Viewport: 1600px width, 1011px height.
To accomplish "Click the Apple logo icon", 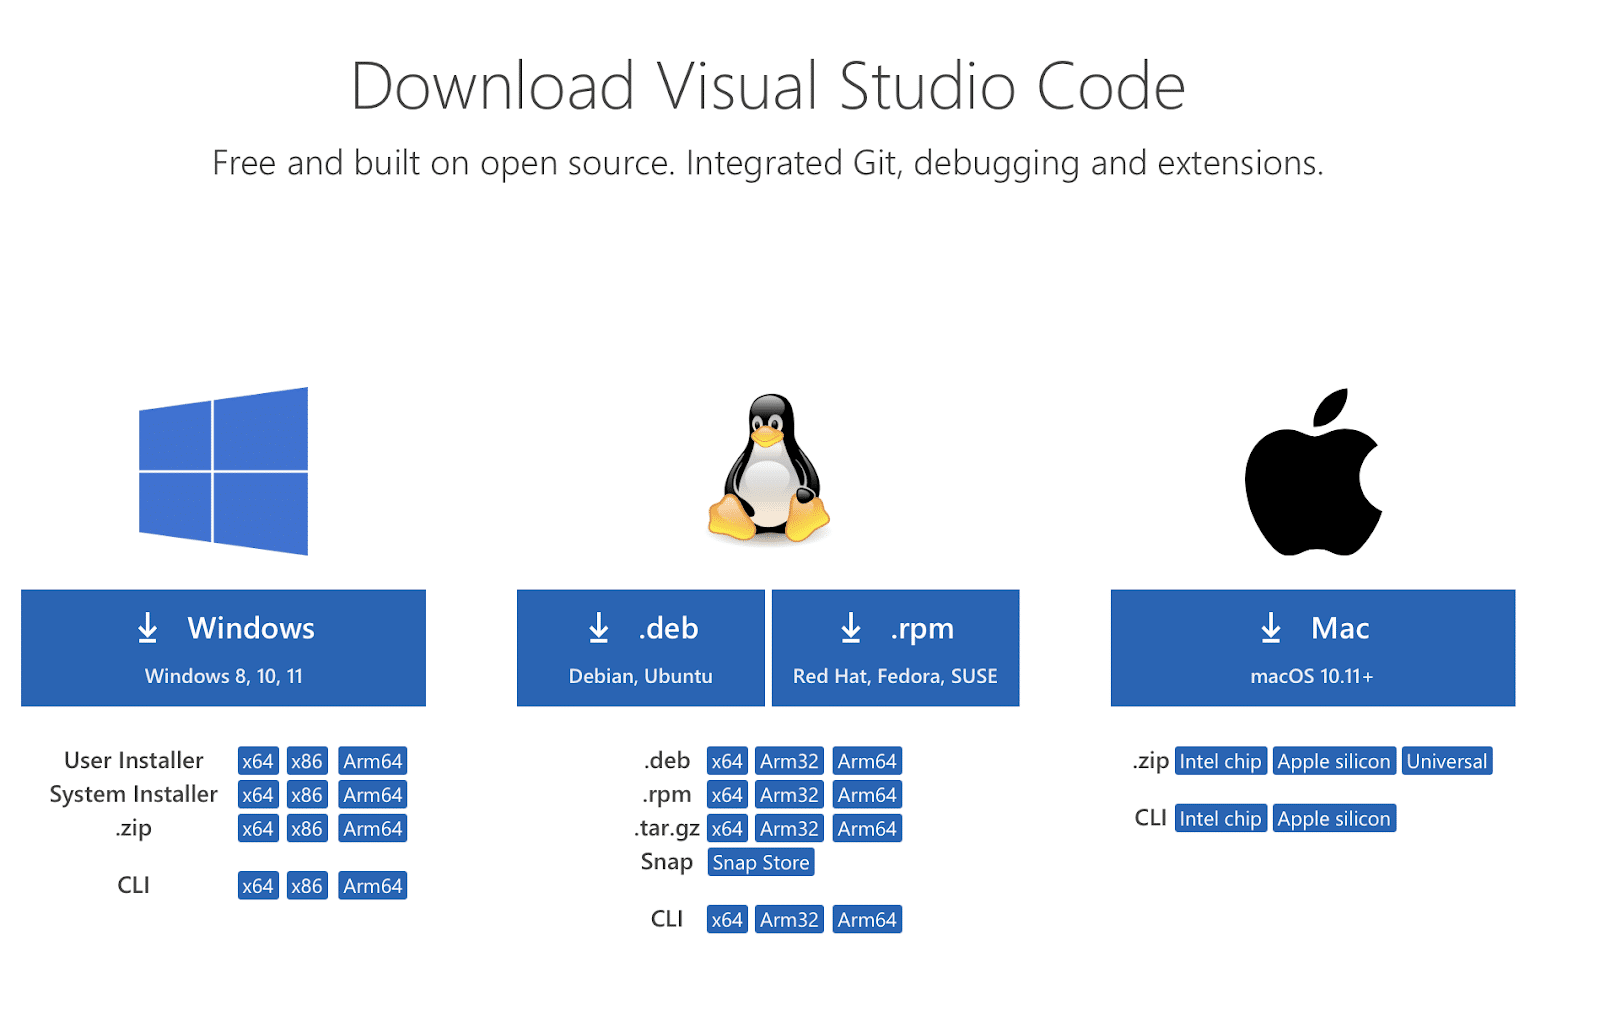I will pos(1313,472).
